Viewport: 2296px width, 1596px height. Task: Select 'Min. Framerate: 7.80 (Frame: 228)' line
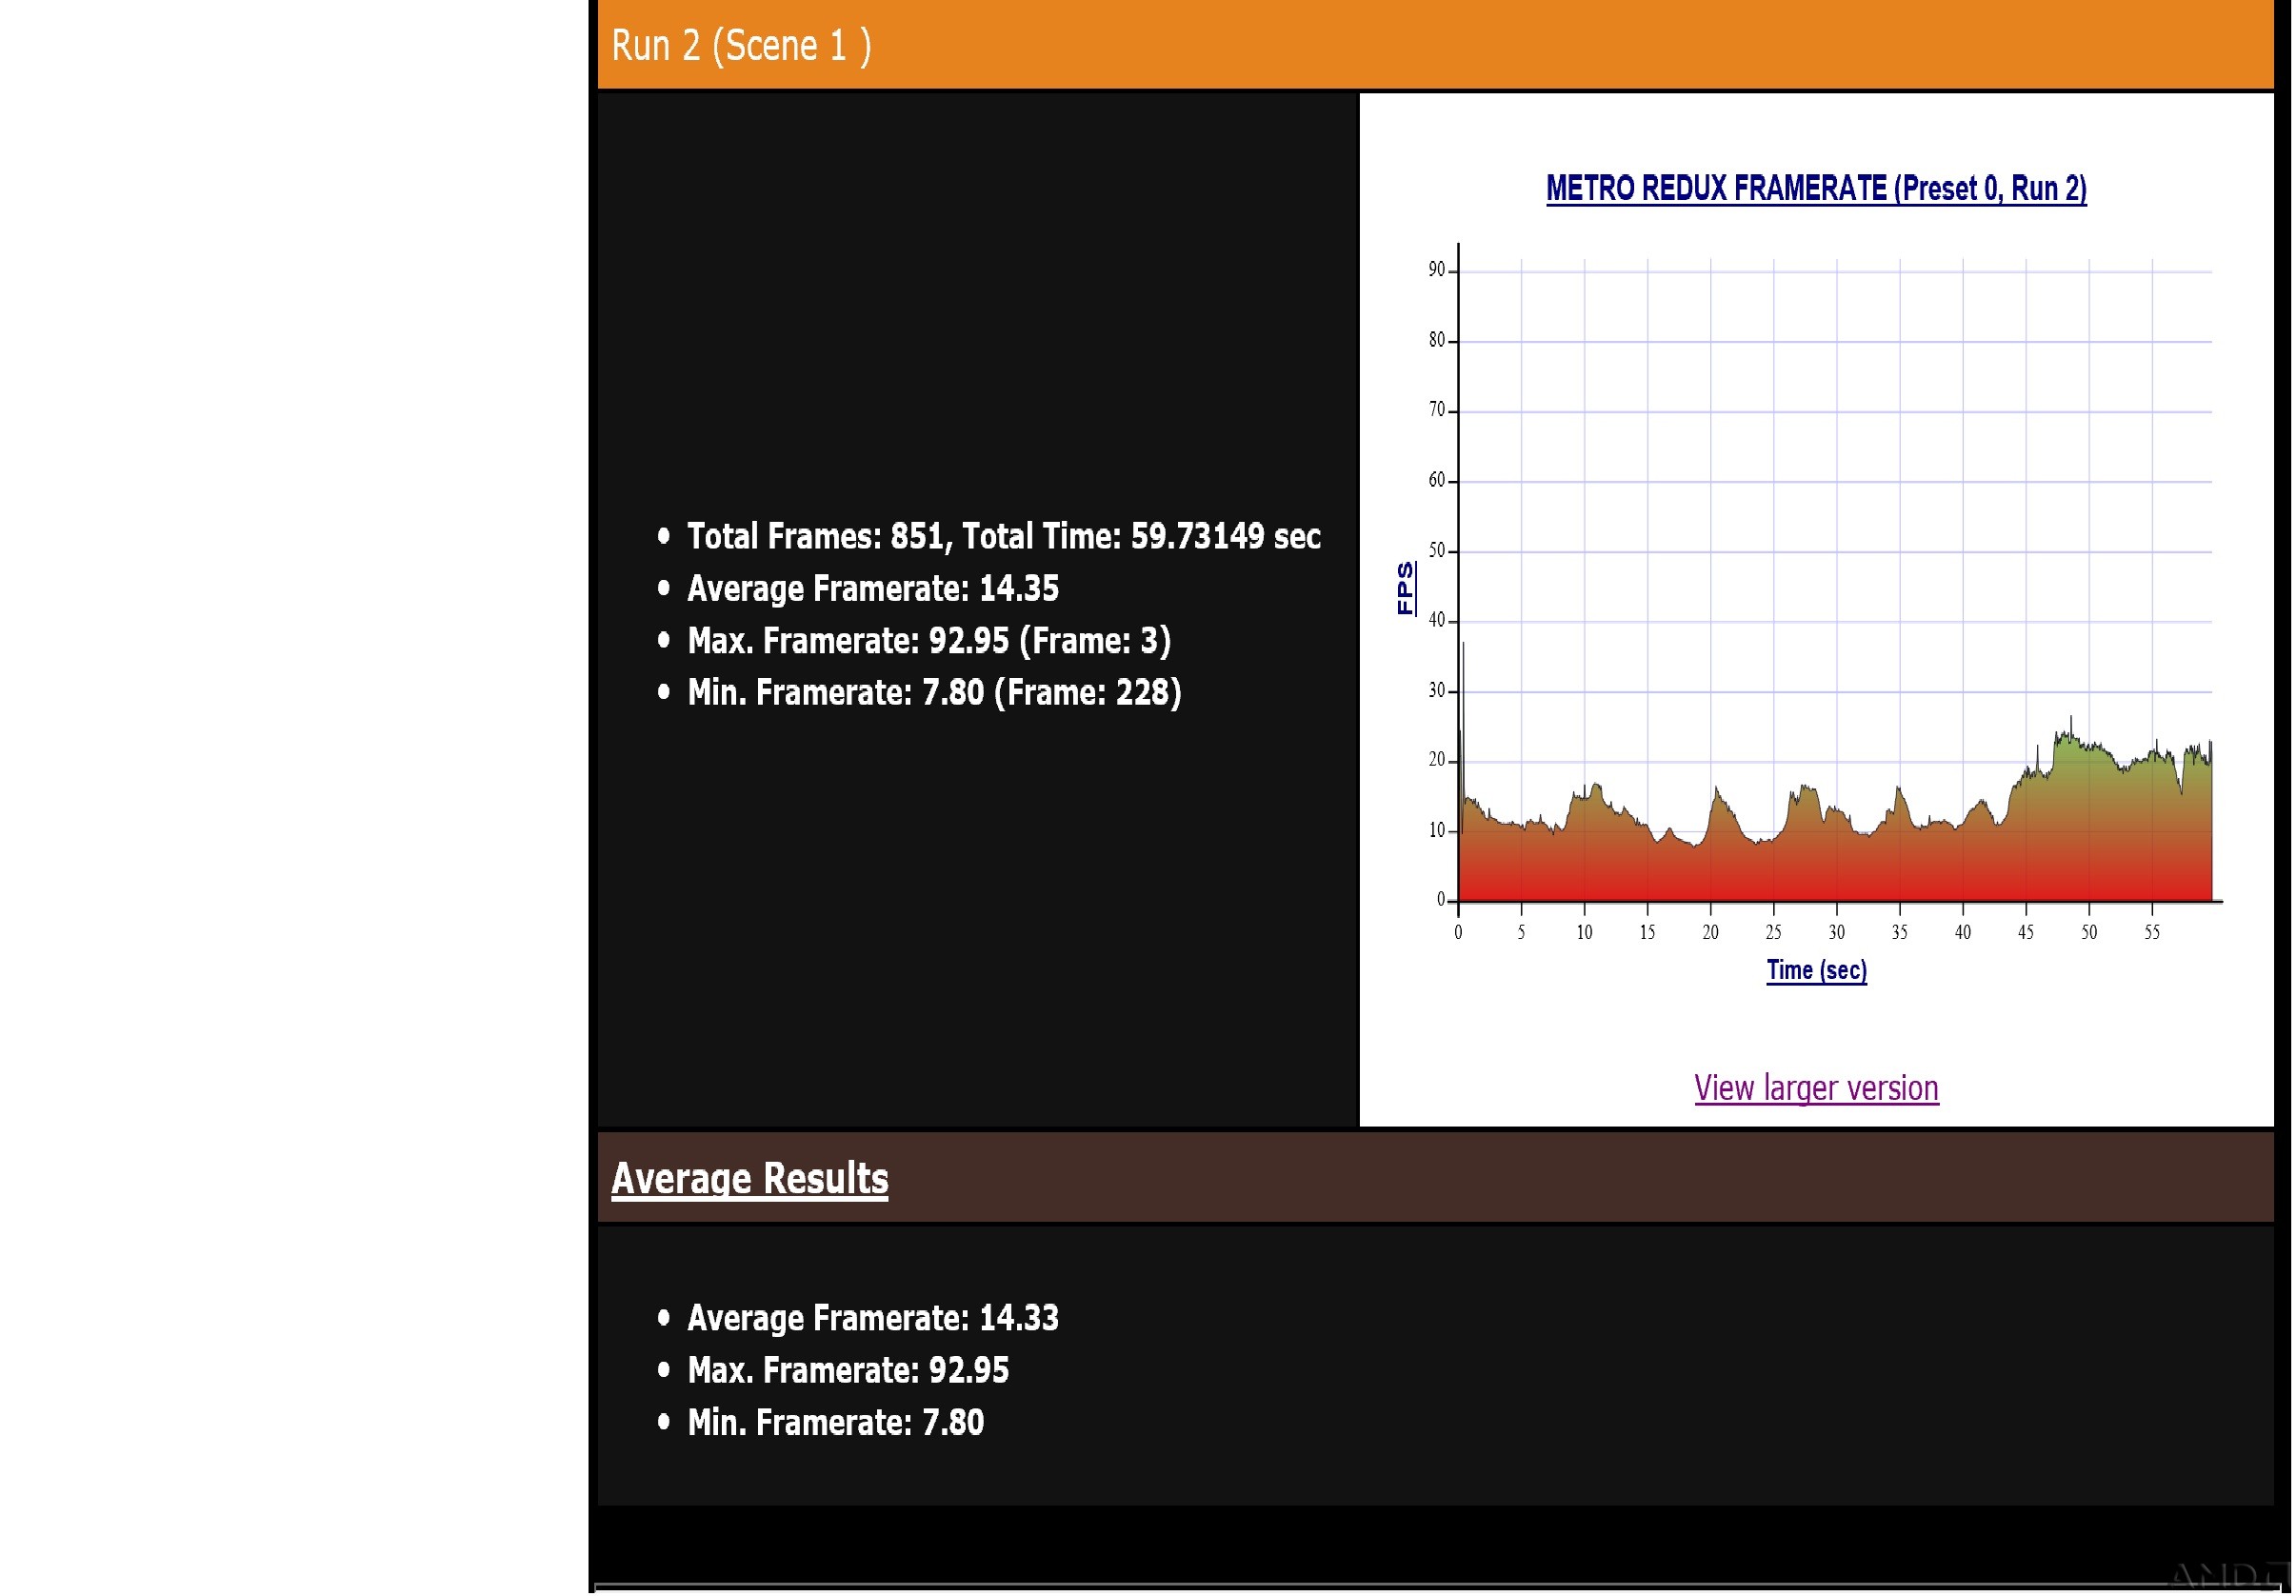tap(935, 693)
